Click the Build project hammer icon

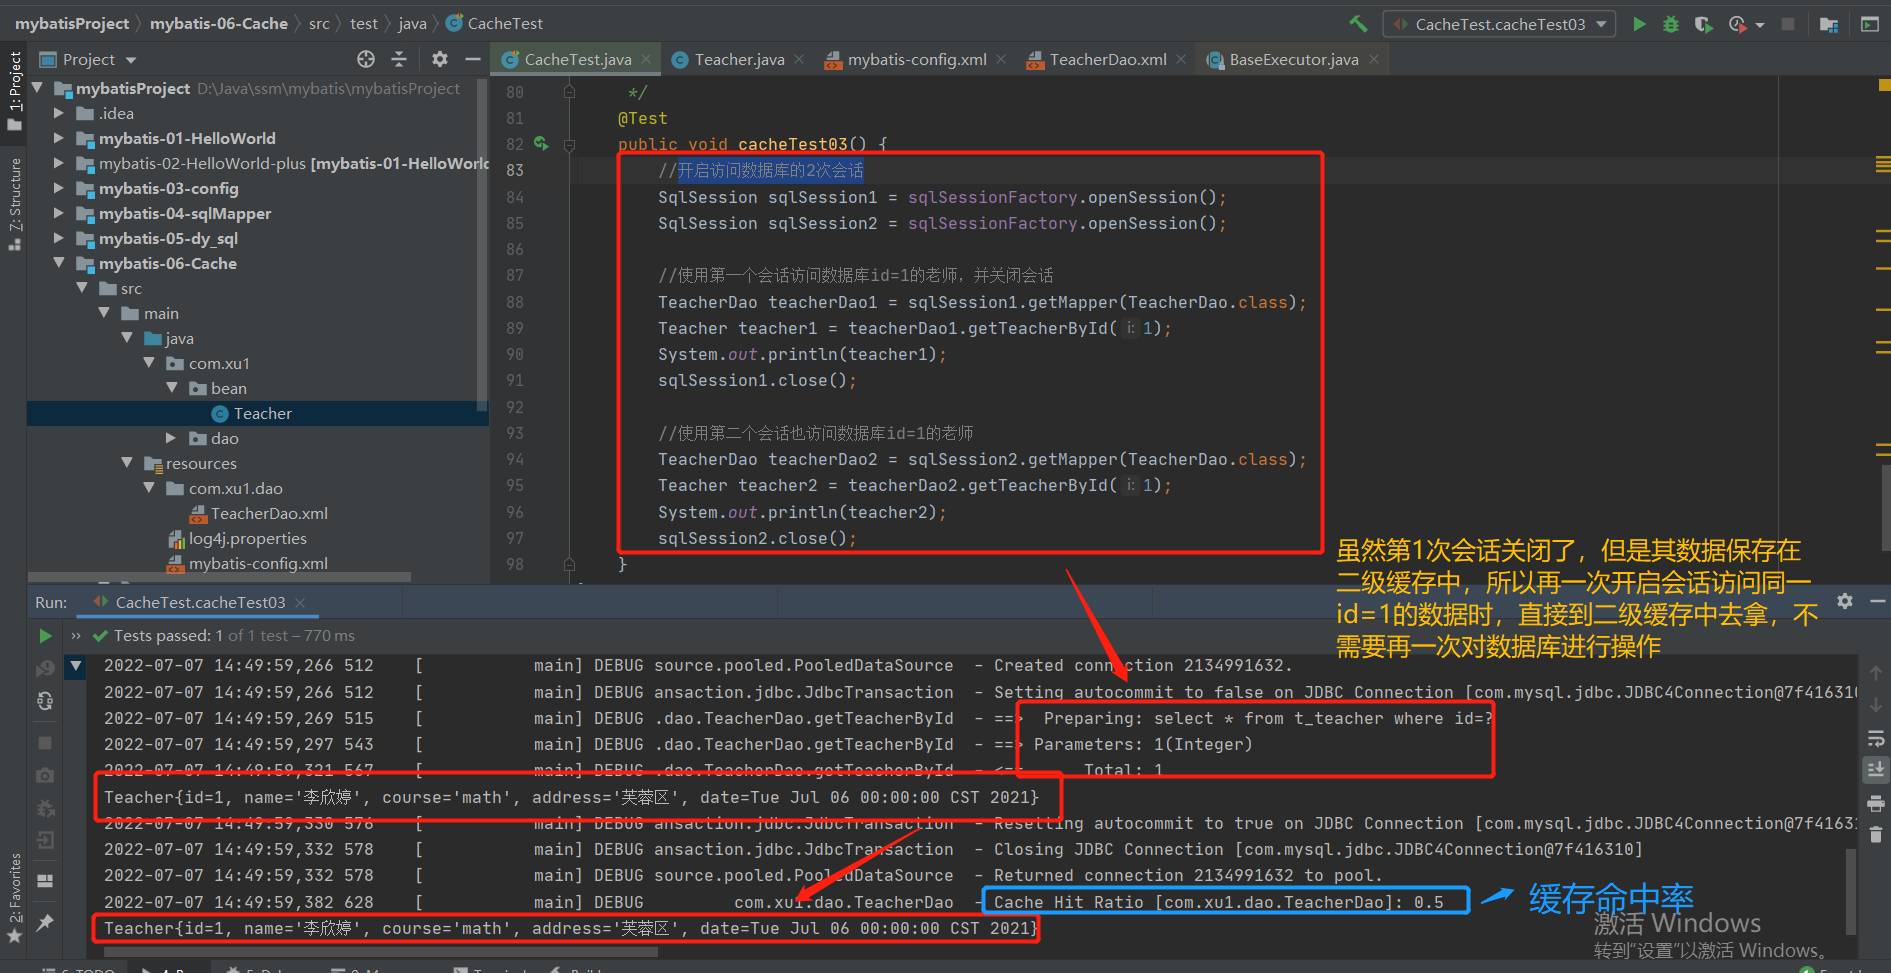tap(1358, 23)
